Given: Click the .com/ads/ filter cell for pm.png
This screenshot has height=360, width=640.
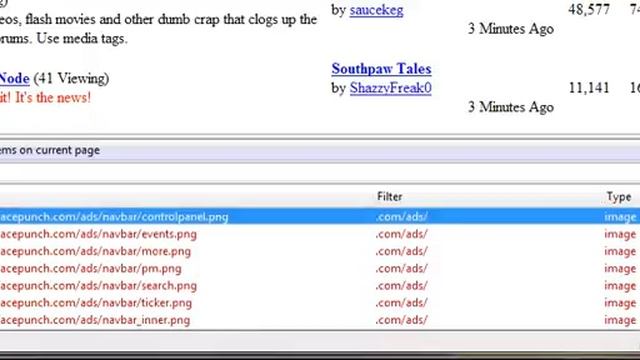Looking at the screenshot, I should pyautogui.click(x=402, y=269).
